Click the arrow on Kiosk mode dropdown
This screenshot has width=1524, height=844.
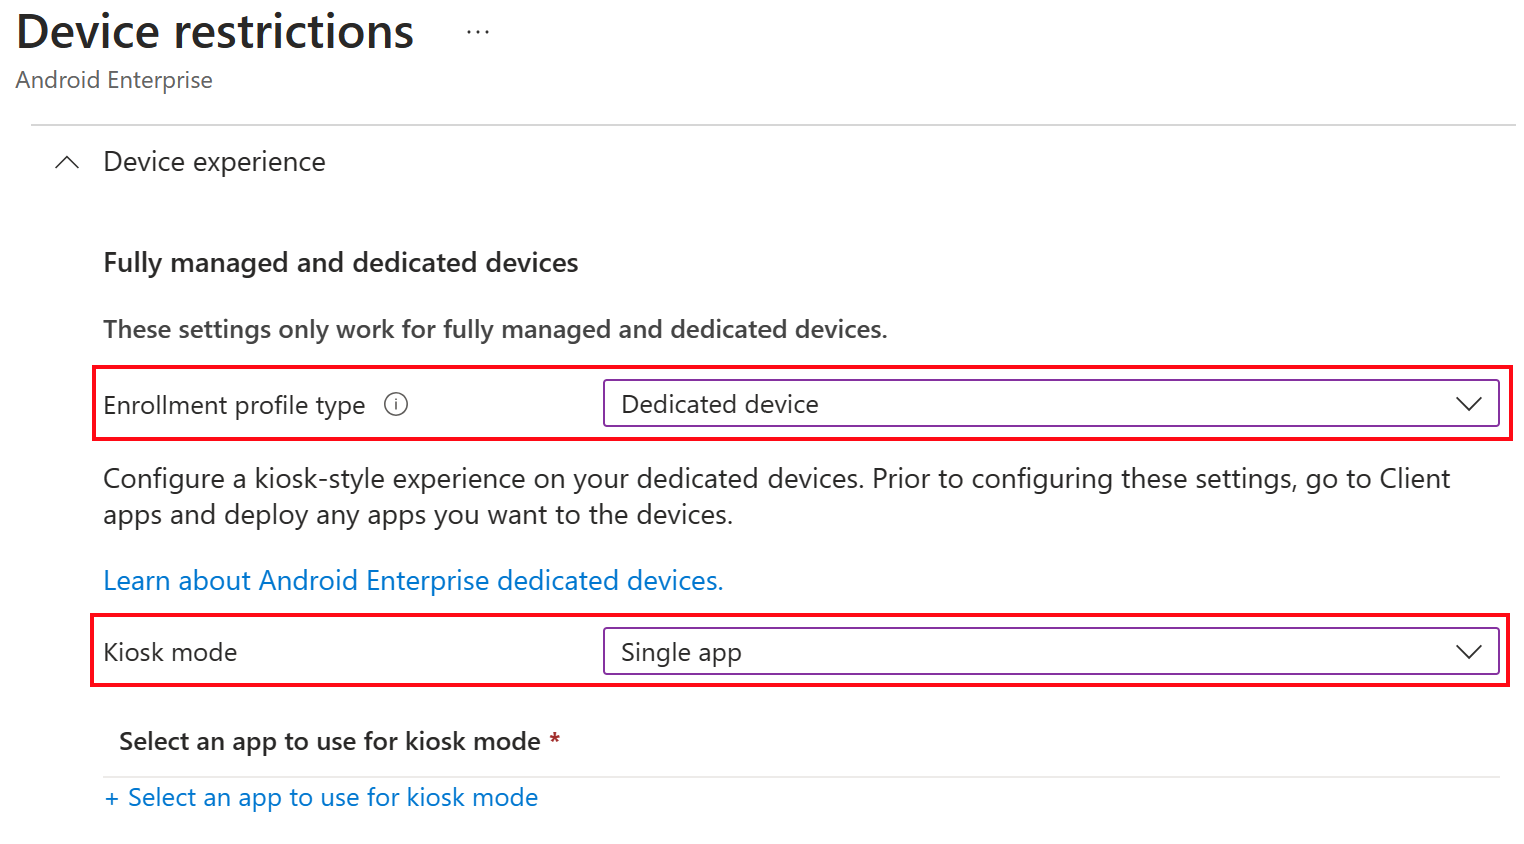tap(1468, 652)
